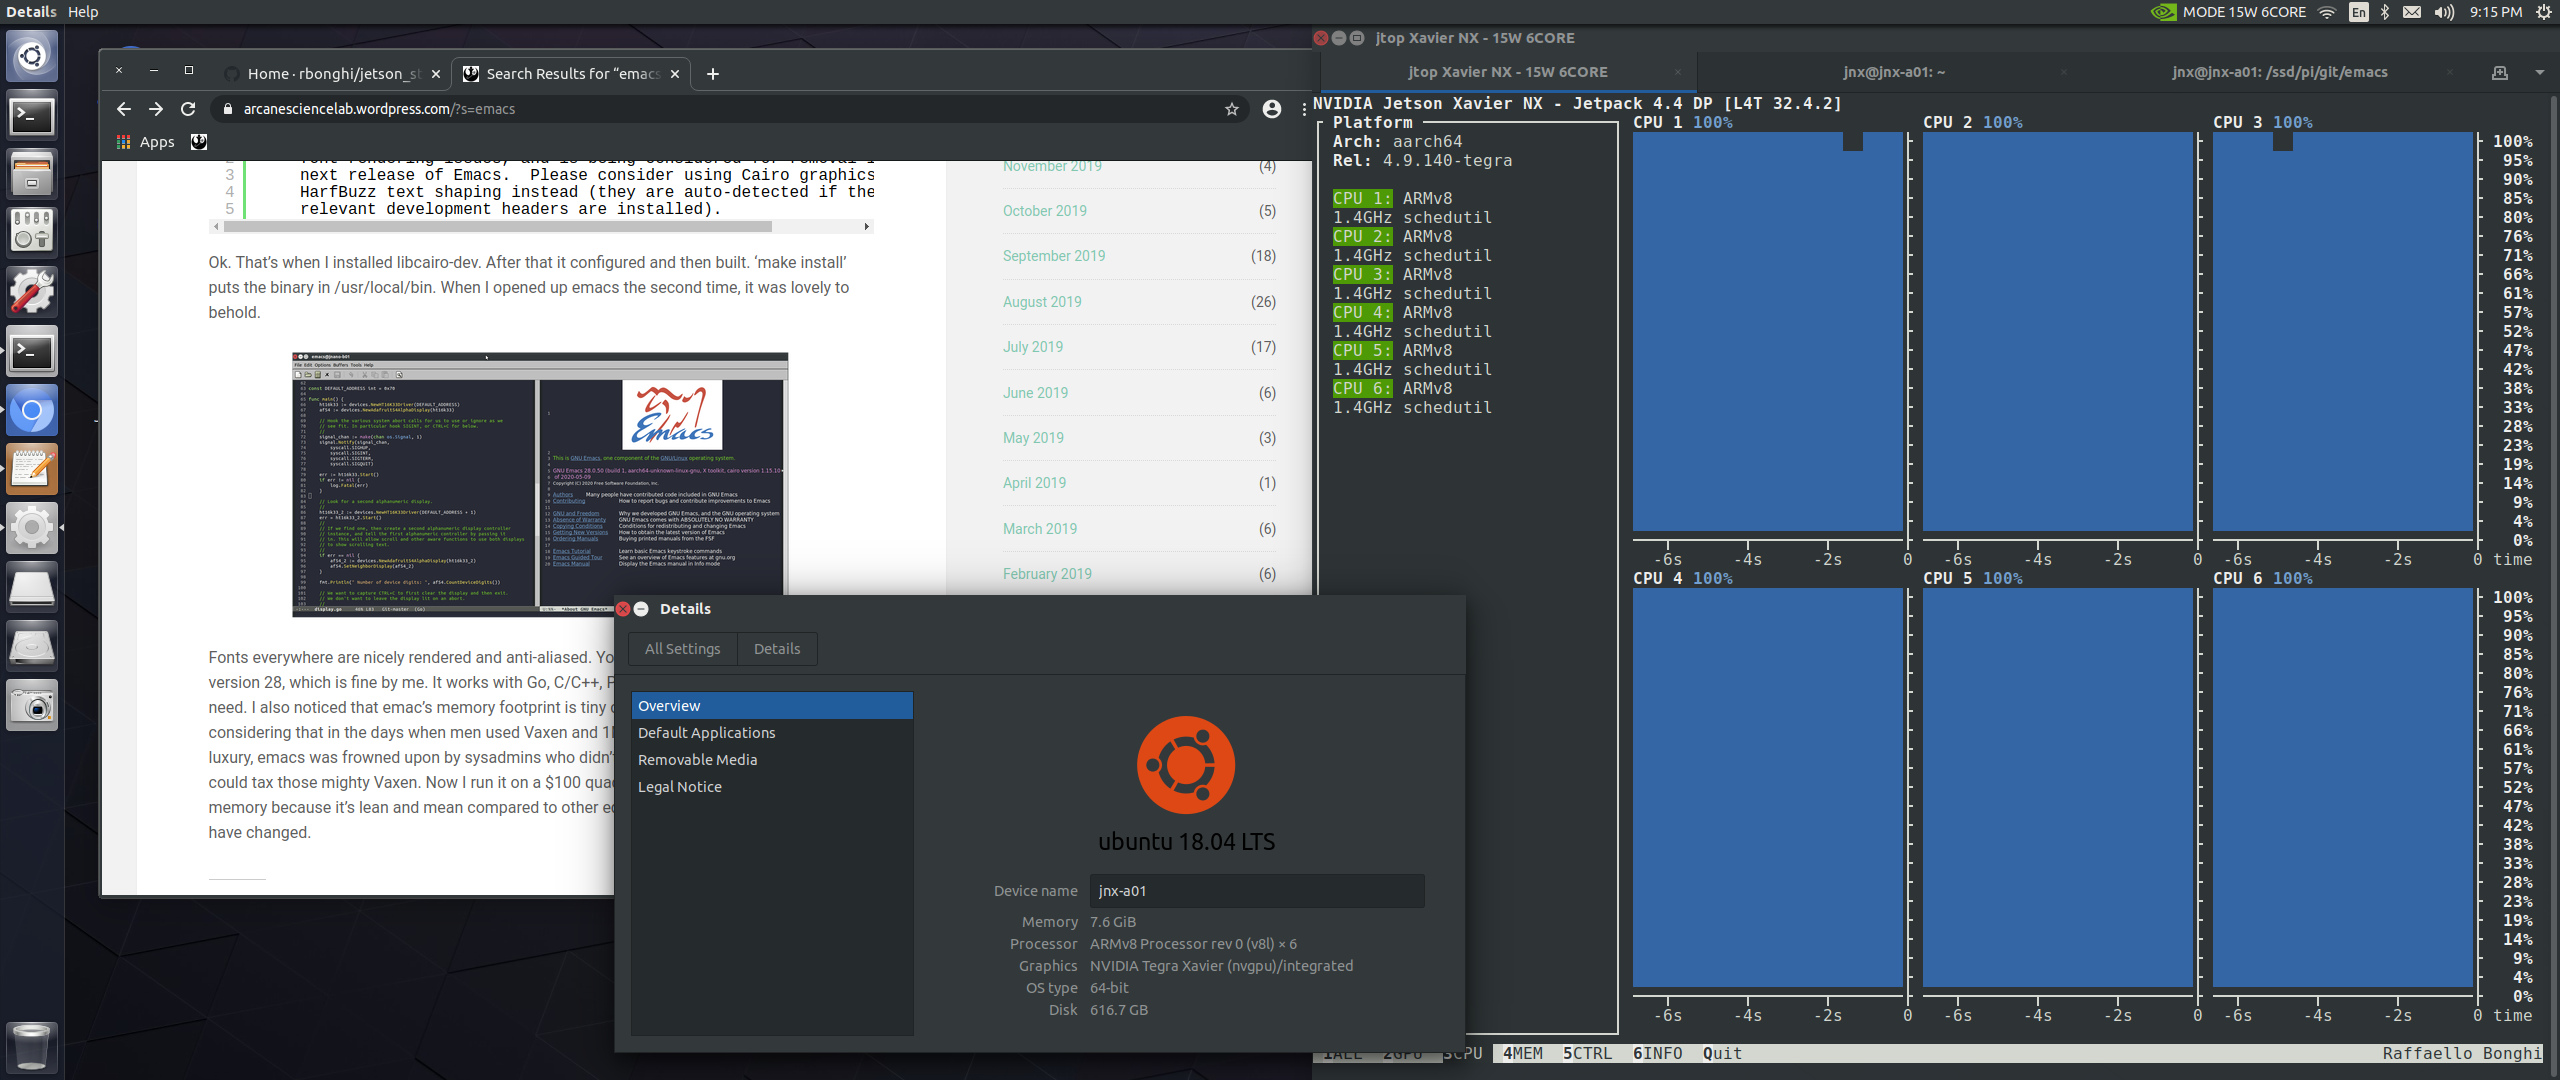Open a new browser tab with plus
2560x1080 pixels.
[713, 74]
